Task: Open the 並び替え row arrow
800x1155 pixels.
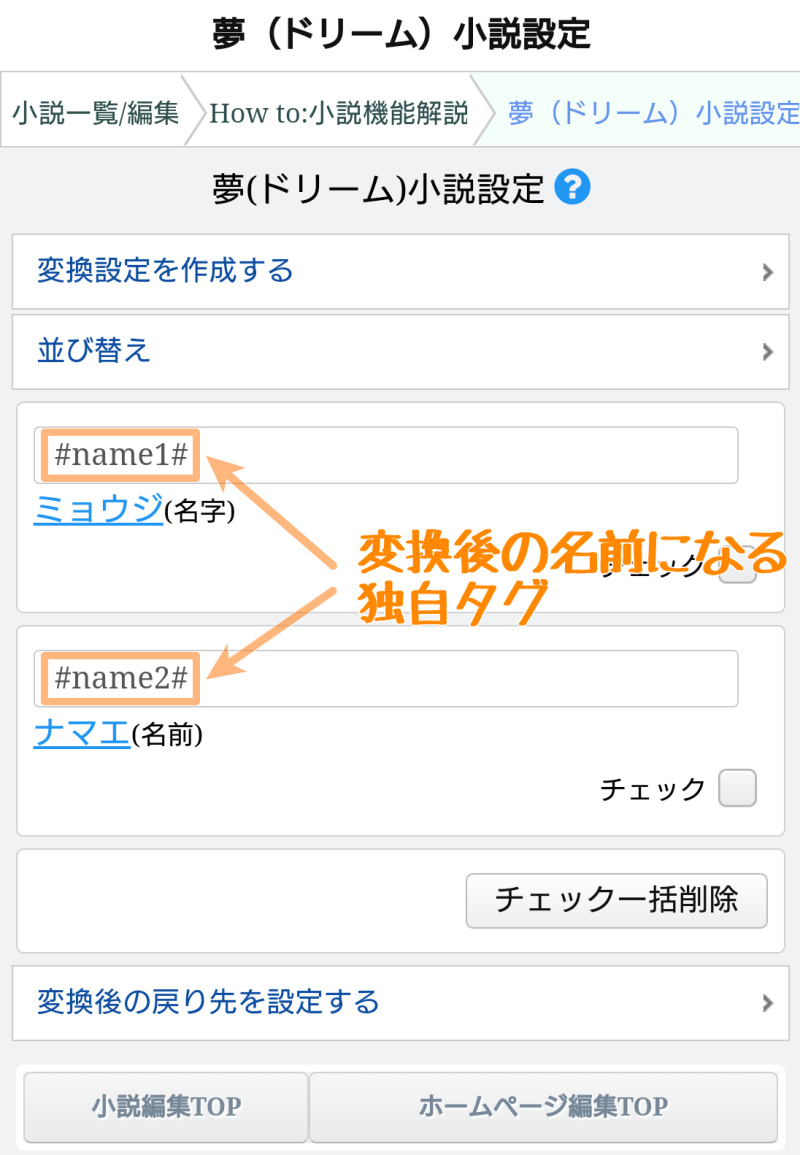Action: pos(767,351)
